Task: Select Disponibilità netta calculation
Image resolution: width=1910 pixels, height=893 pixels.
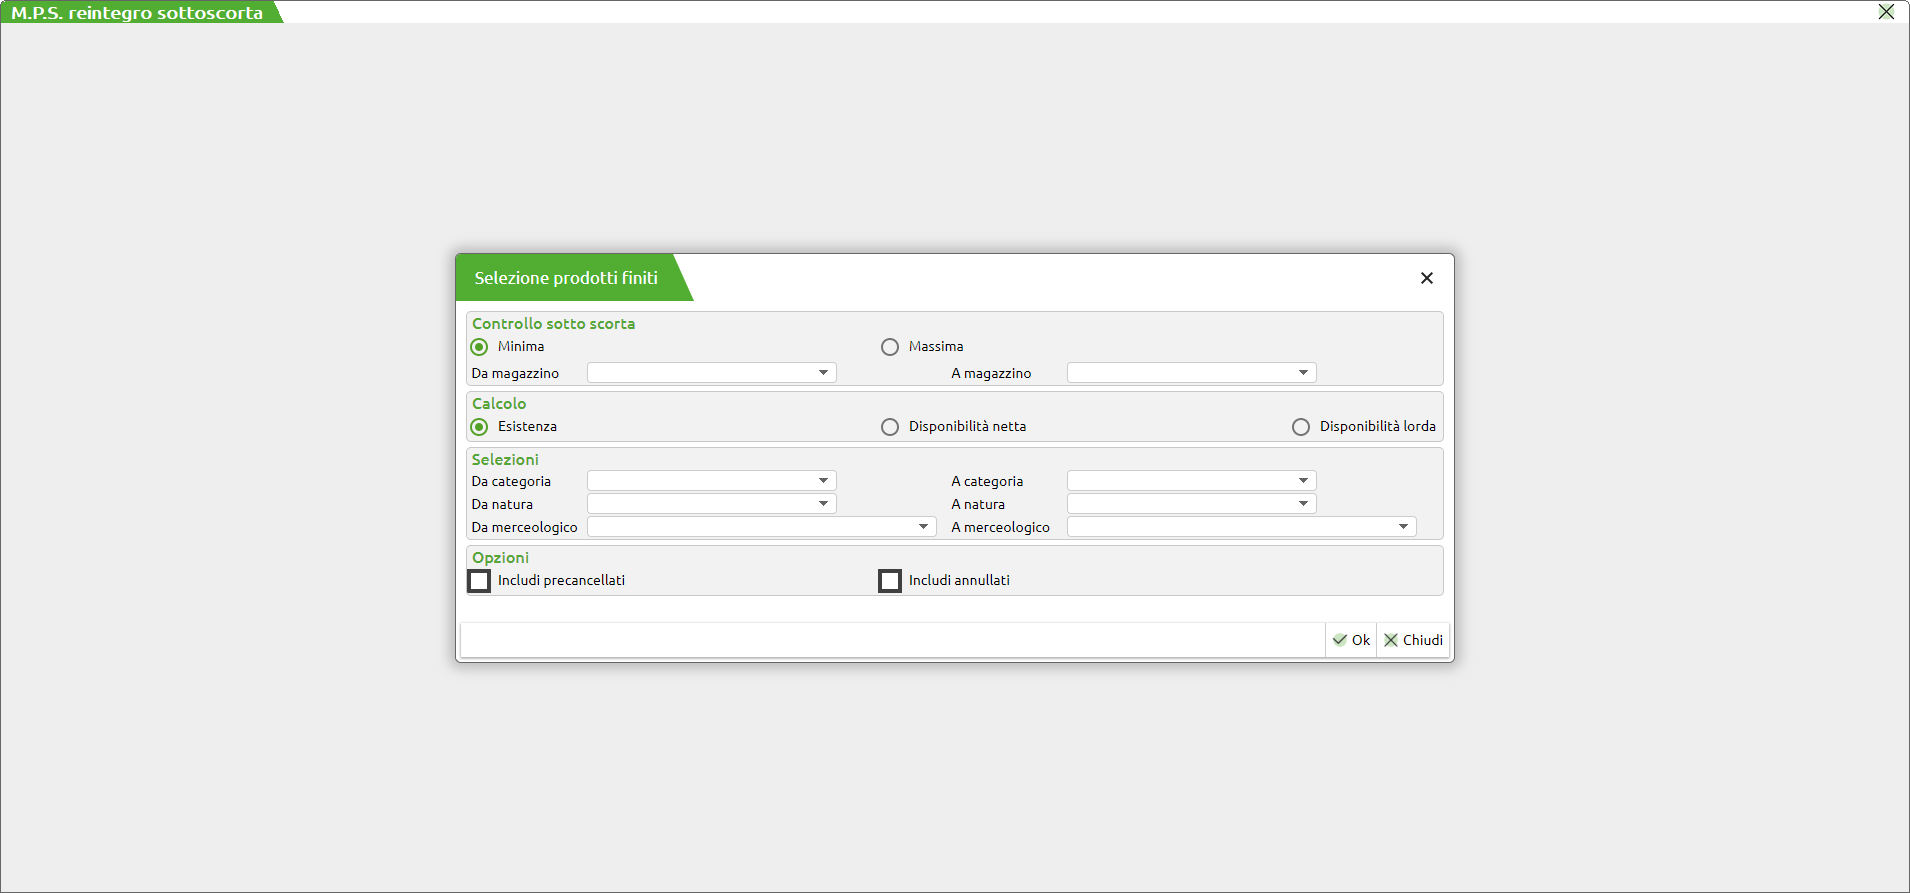Action: point(890,427)
